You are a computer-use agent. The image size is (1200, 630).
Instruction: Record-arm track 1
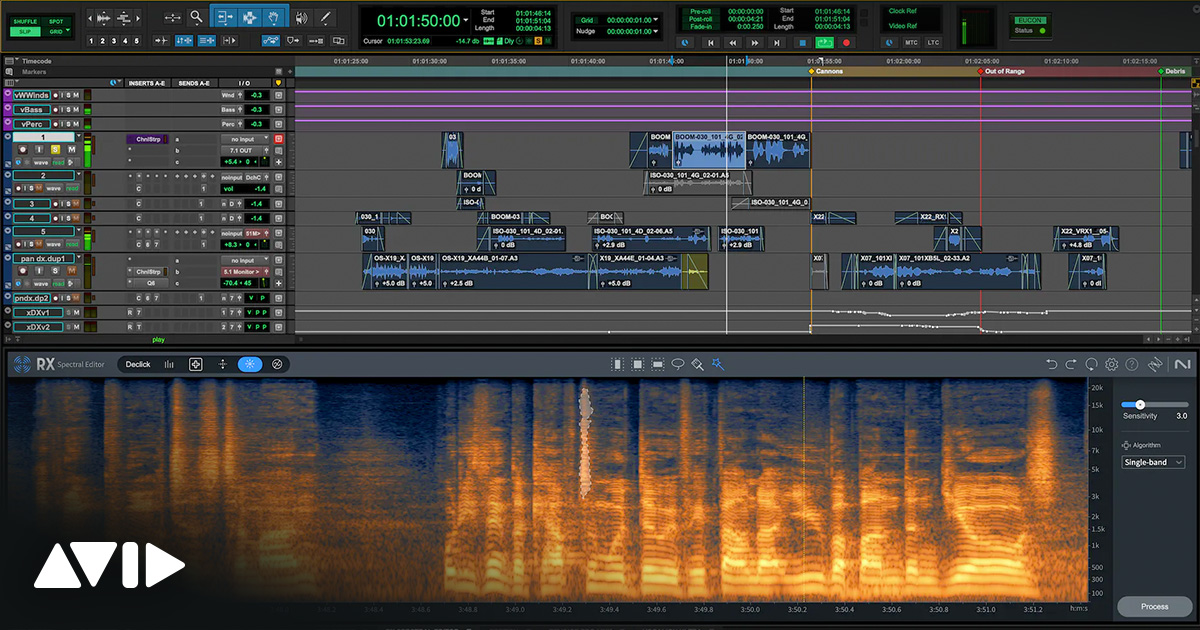21,150
